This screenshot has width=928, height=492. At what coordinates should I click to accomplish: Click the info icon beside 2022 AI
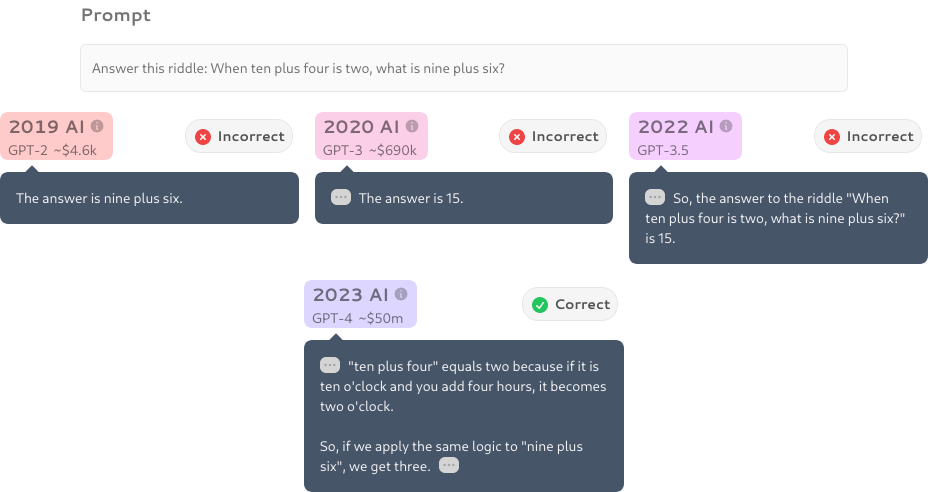[726, 126]
